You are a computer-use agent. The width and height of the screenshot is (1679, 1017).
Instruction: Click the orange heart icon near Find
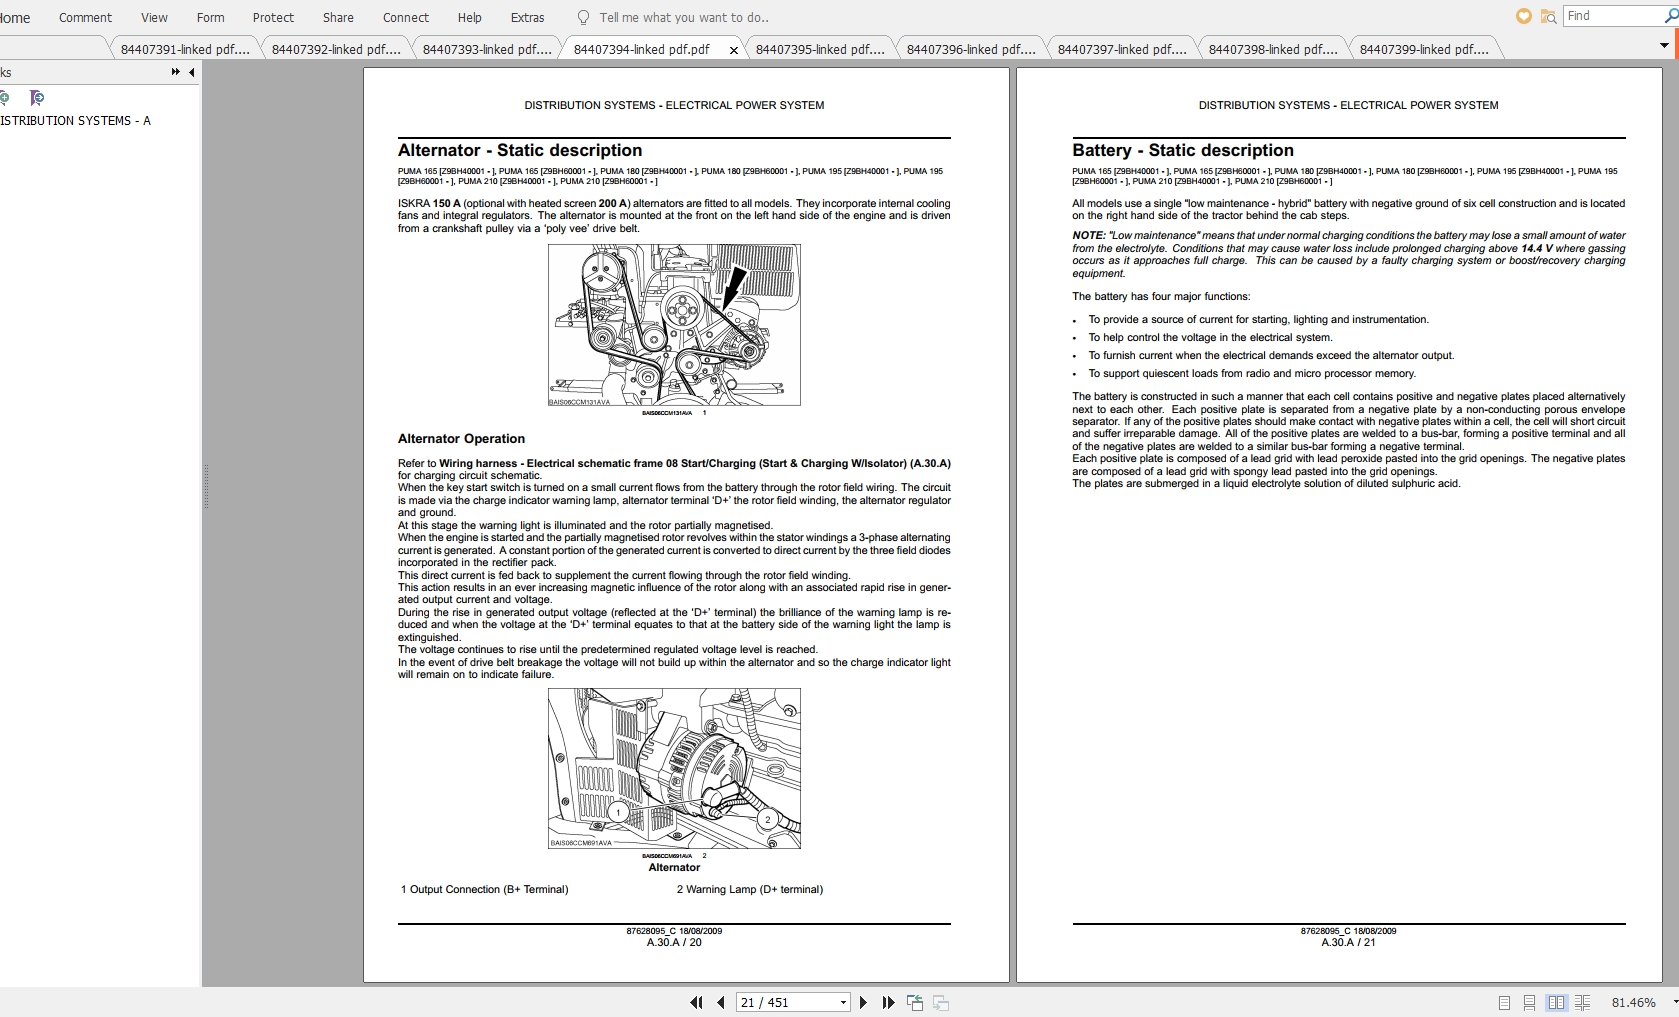pyautogui.click(x=1524, y=16)
